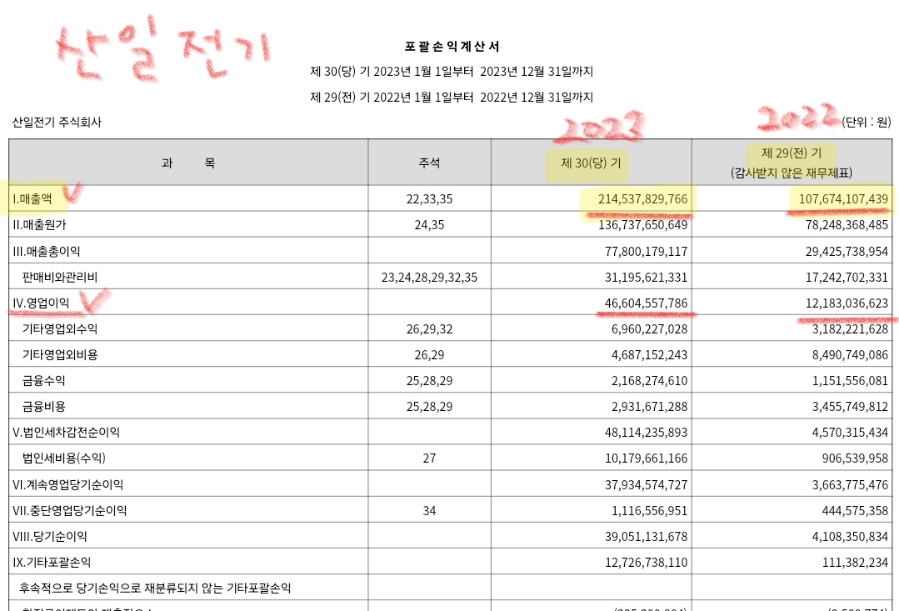The width and height of the screenshot is (899, 611).
Task: Click the value 1,151,556,081
Action: pos(850,381)
